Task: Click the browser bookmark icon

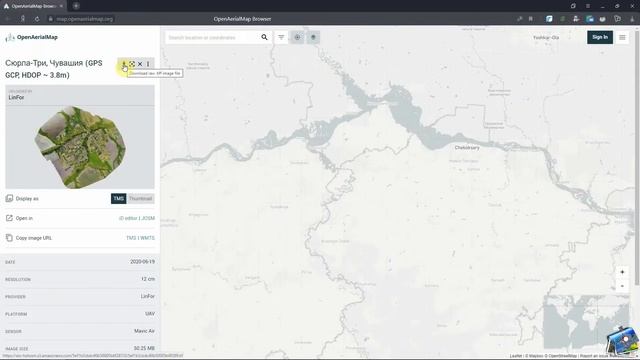Action: pyautogui.click(x=531, y=19)
